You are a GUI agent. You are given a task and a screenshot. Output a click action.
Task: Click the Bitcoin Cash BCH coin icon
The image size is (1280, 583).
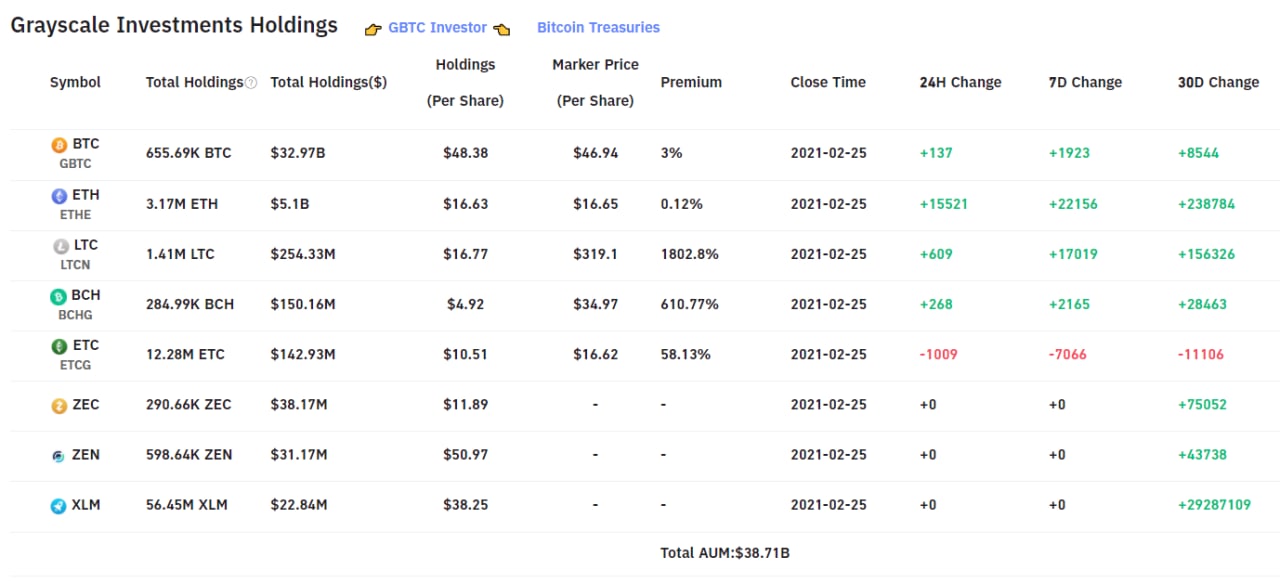[x=59, y=297]
